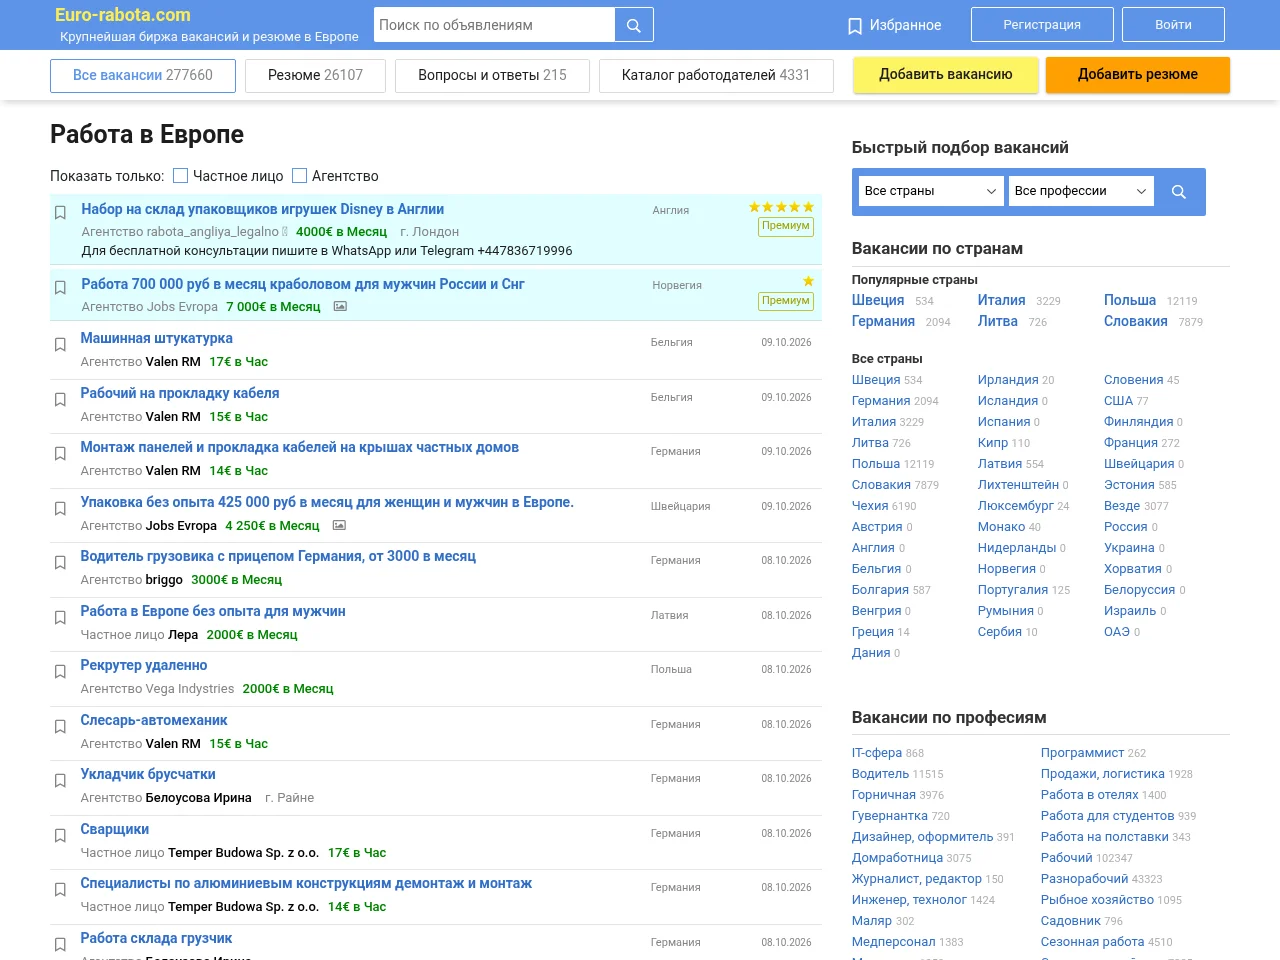Open Чехия country link
This screenshot has height=960, width=1280.
pos(870,506)
